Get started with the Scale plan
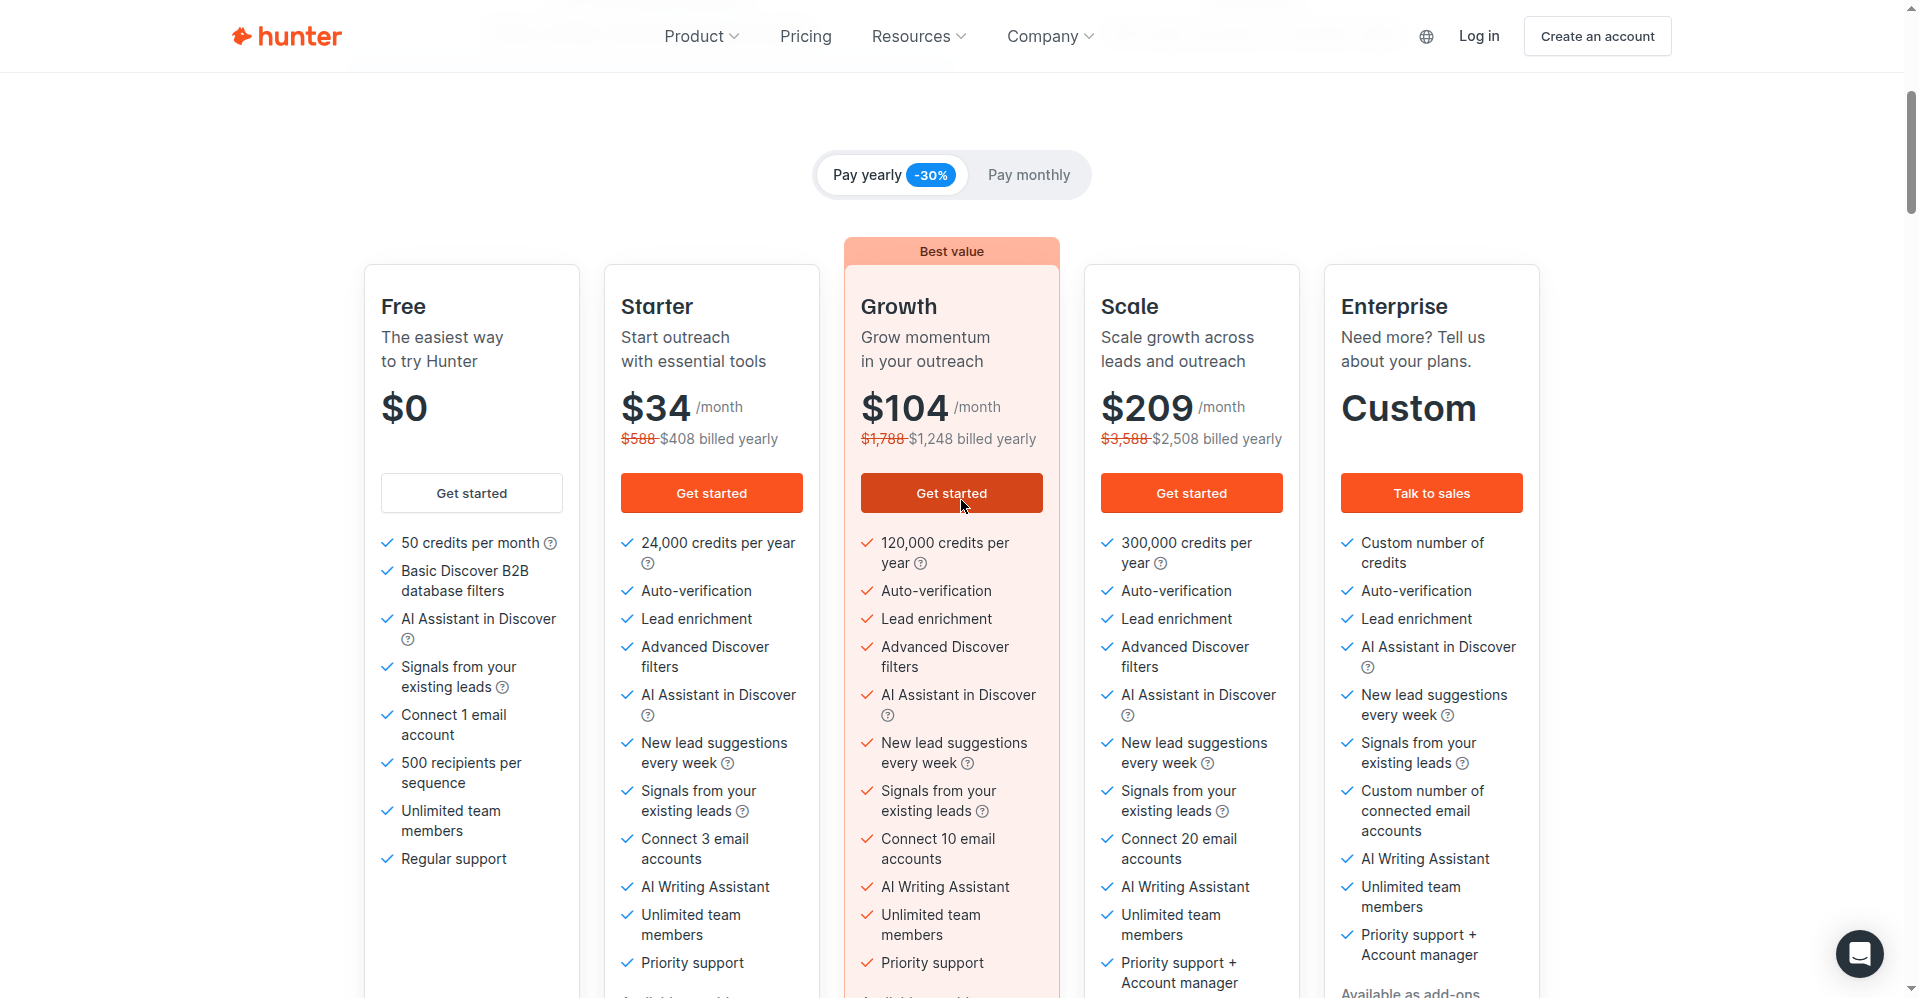 [1192, 493]
